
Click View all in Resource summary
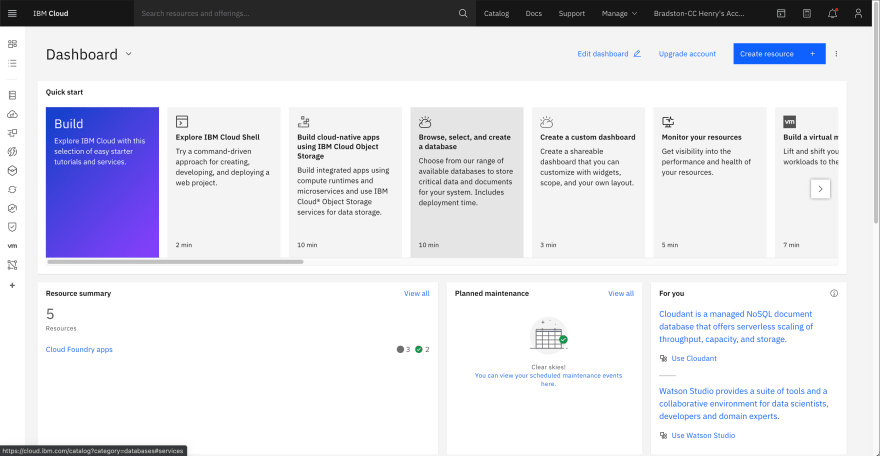[x=416, y=293]
